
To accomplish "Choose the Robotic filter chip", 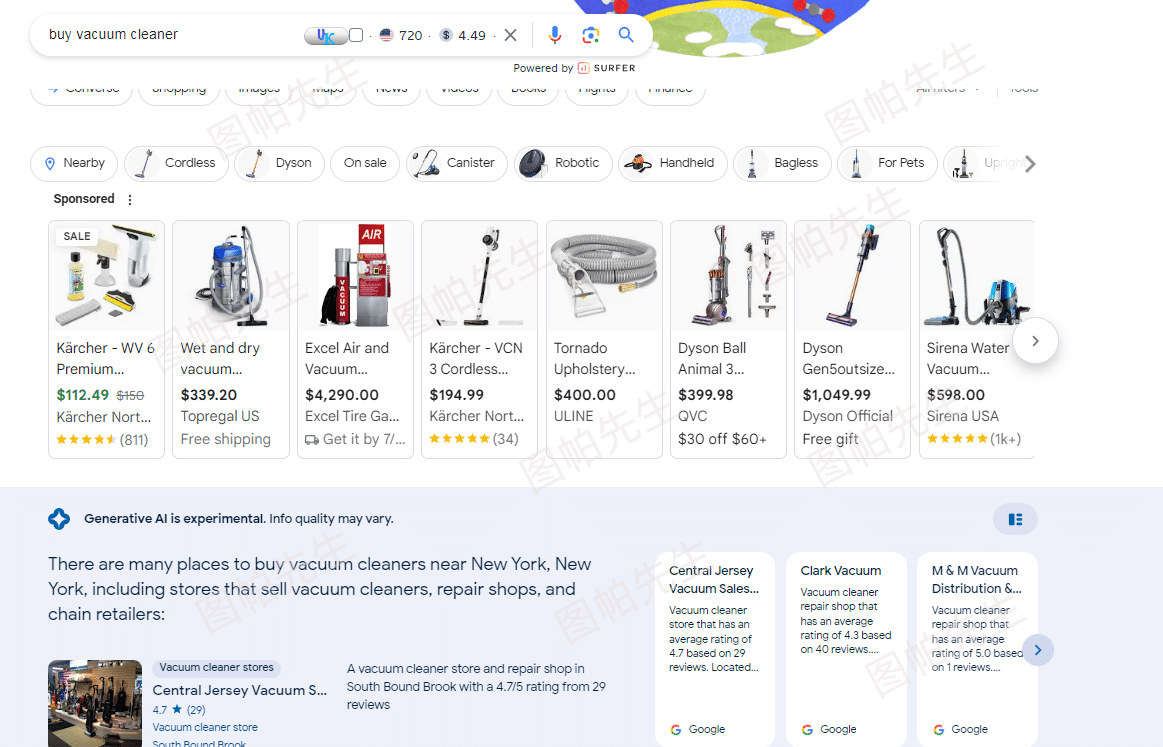I will point(563,163).
